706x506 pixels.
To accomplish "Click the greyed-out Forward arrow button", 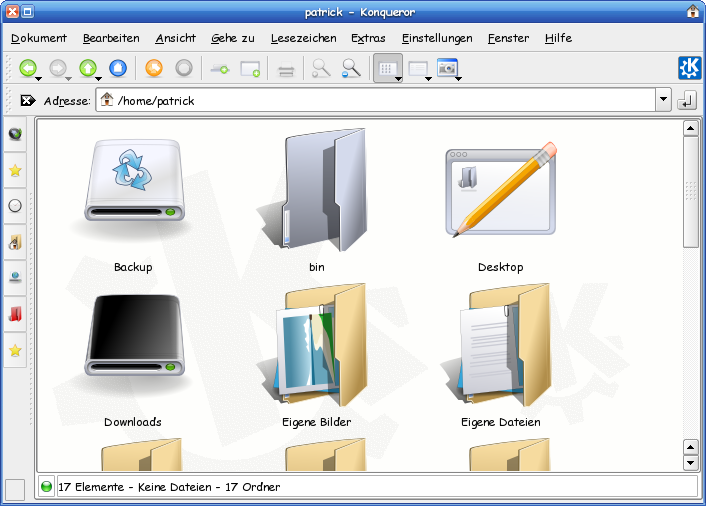I will (x=57, y=68).
